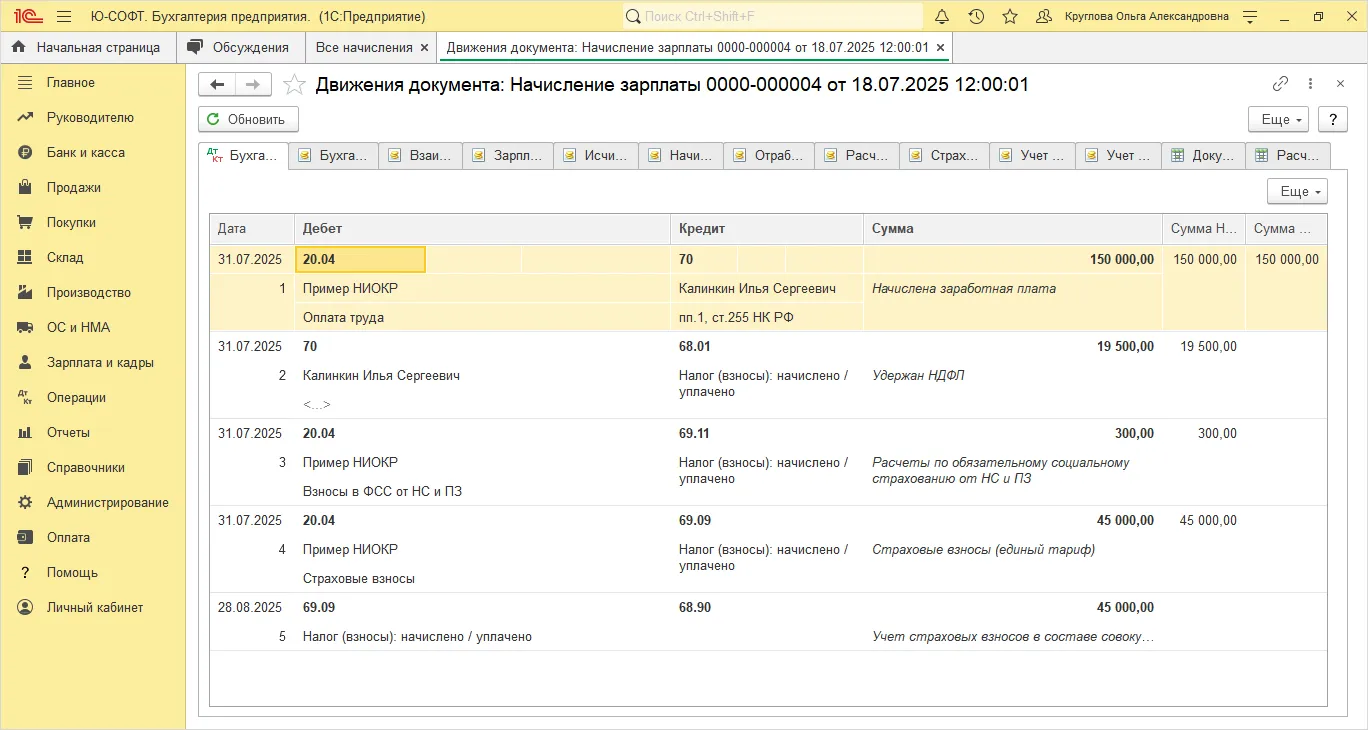Select credit account 68.01 cell
This screenshot has height=730, width=1368.
pyautogui.click(x=695, y=347)
